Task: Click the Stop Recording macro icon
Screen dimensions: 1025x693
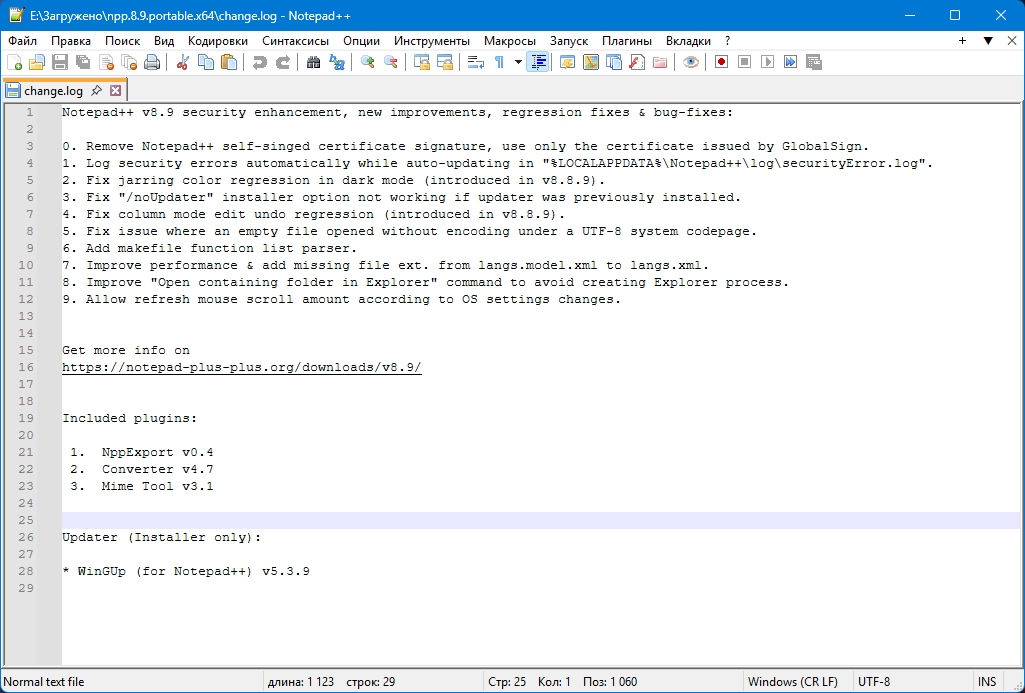Action: pyautogui.click(x=745, y=62)
